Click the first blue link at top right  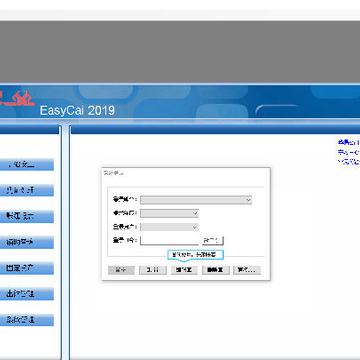(x=349, y=143)
